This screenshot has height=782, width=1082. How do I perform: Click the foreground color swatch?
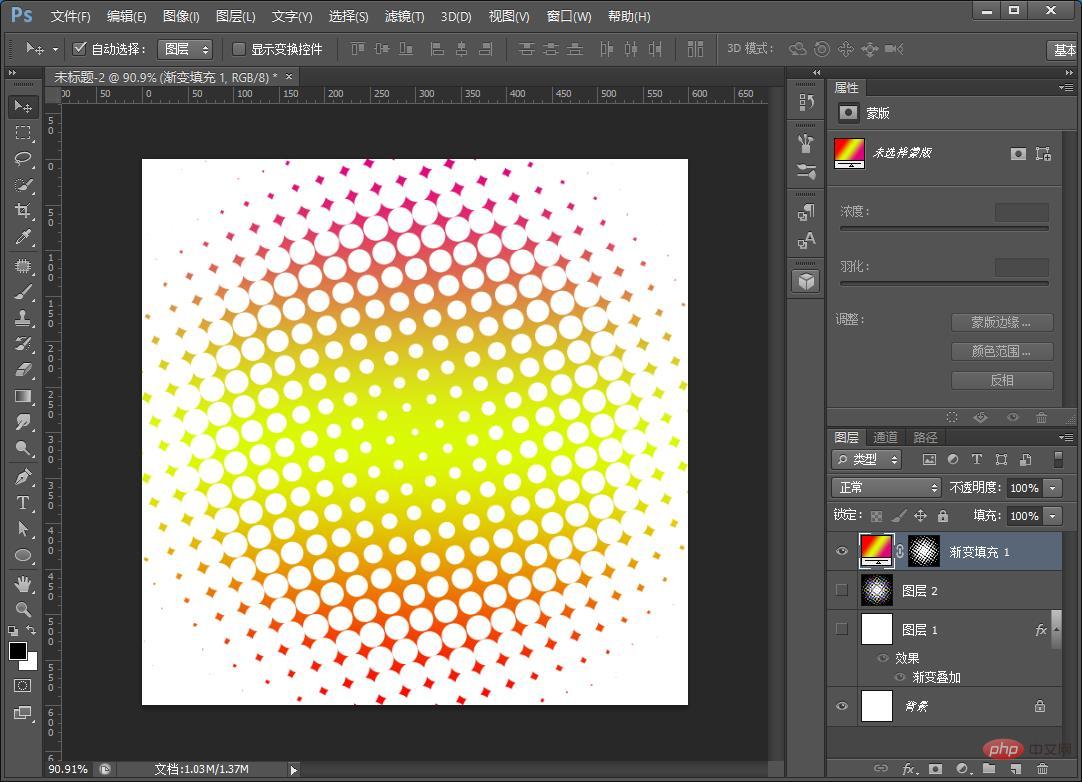pos(18,651)
